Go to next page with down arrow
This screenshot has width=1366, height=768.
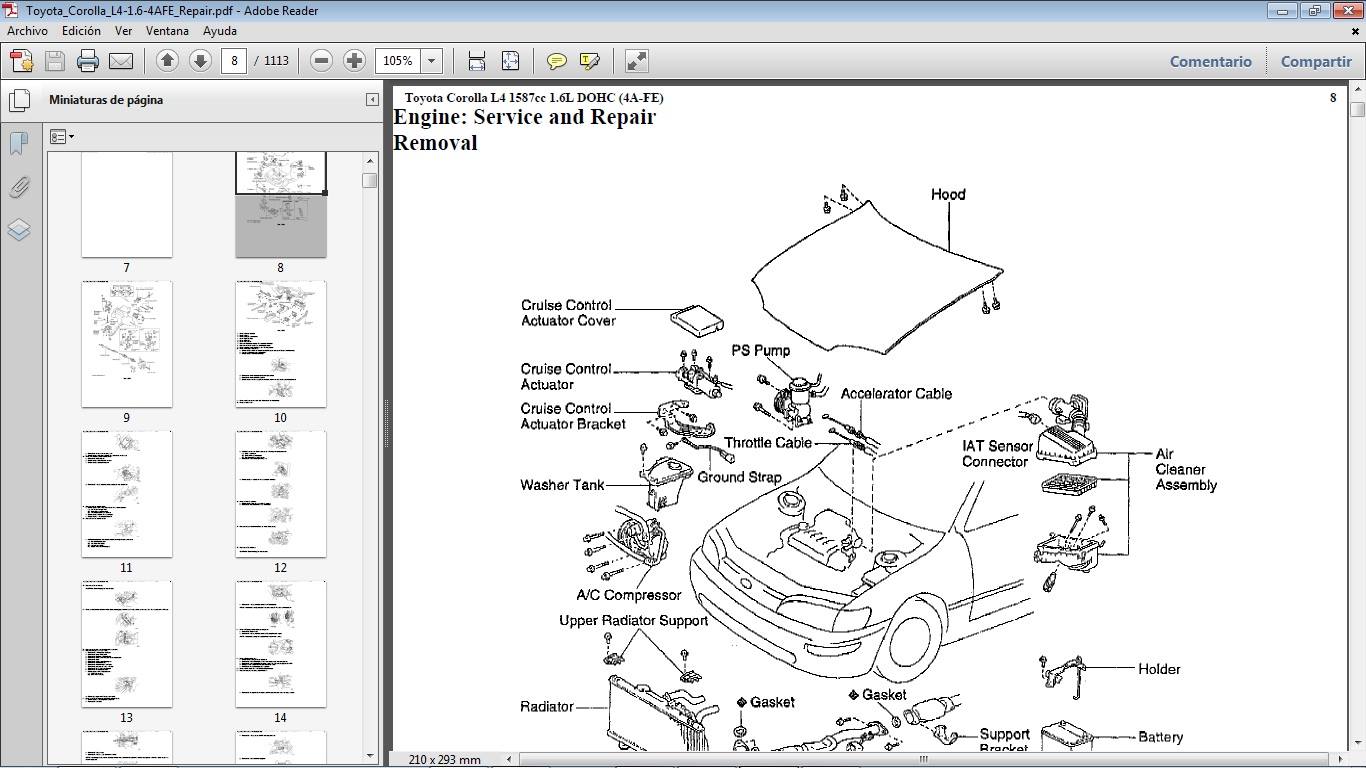[200, 61]
